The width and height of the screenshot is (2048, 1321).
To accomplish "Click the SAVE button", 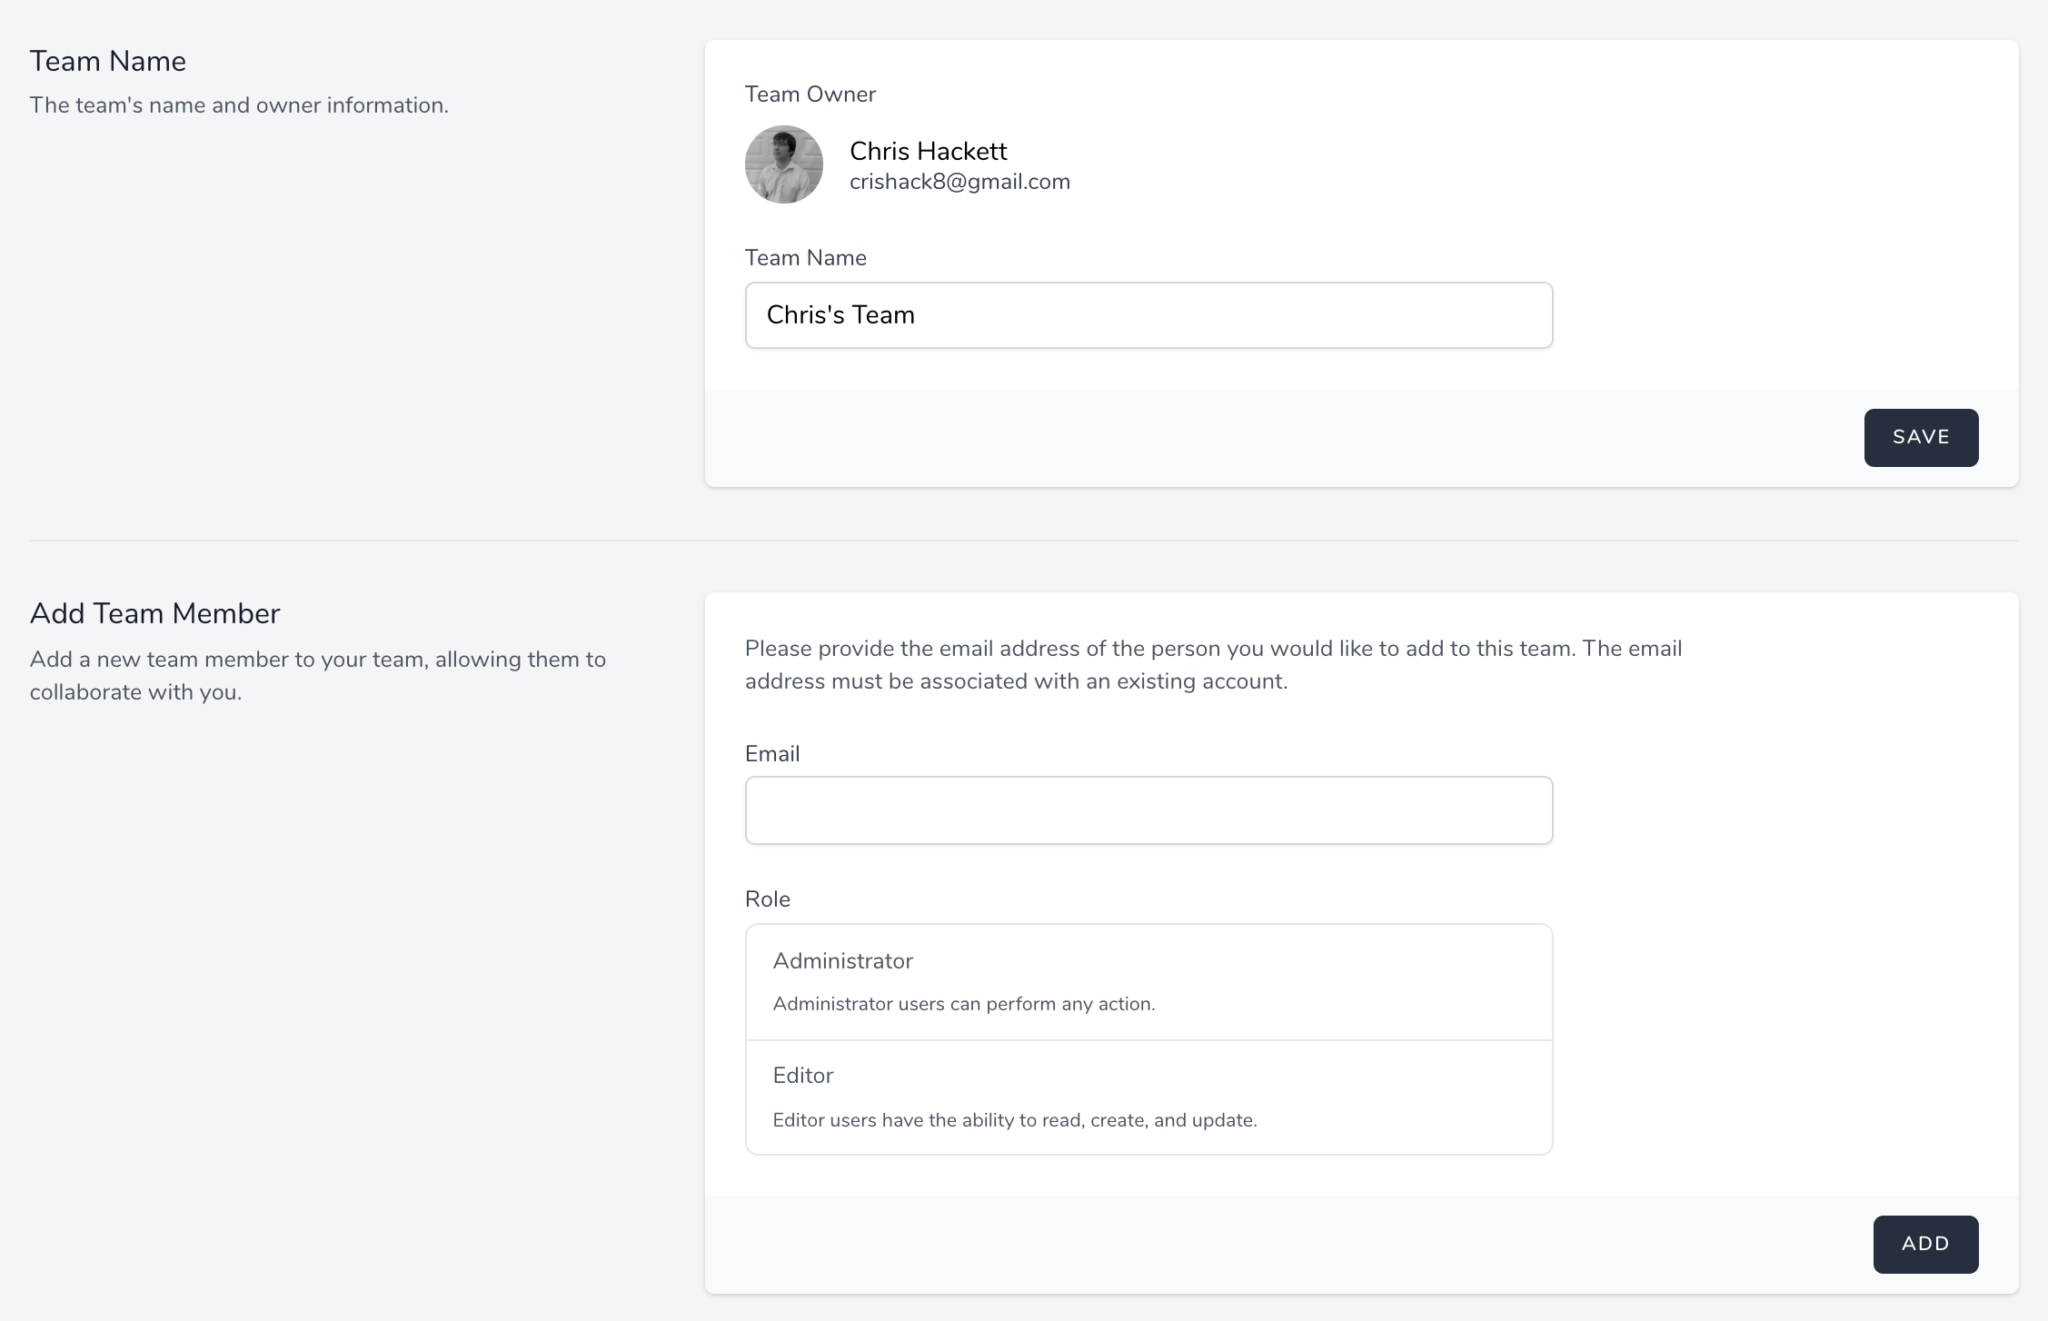I will (1921, 437).
